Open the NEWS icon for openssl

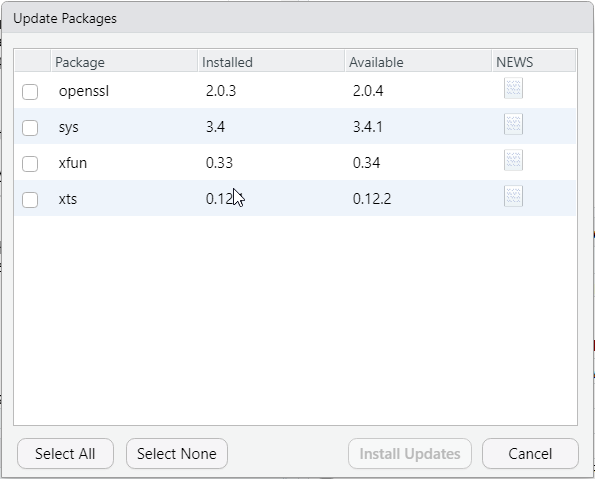513,88
